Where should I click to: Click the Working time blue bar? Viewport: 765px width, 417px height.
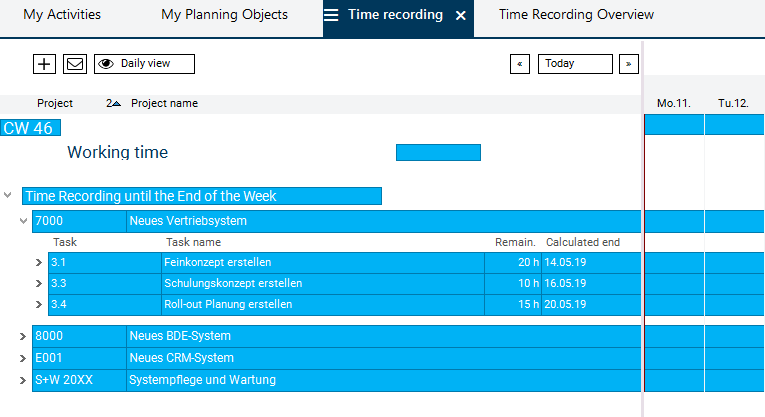click(438, 153)
